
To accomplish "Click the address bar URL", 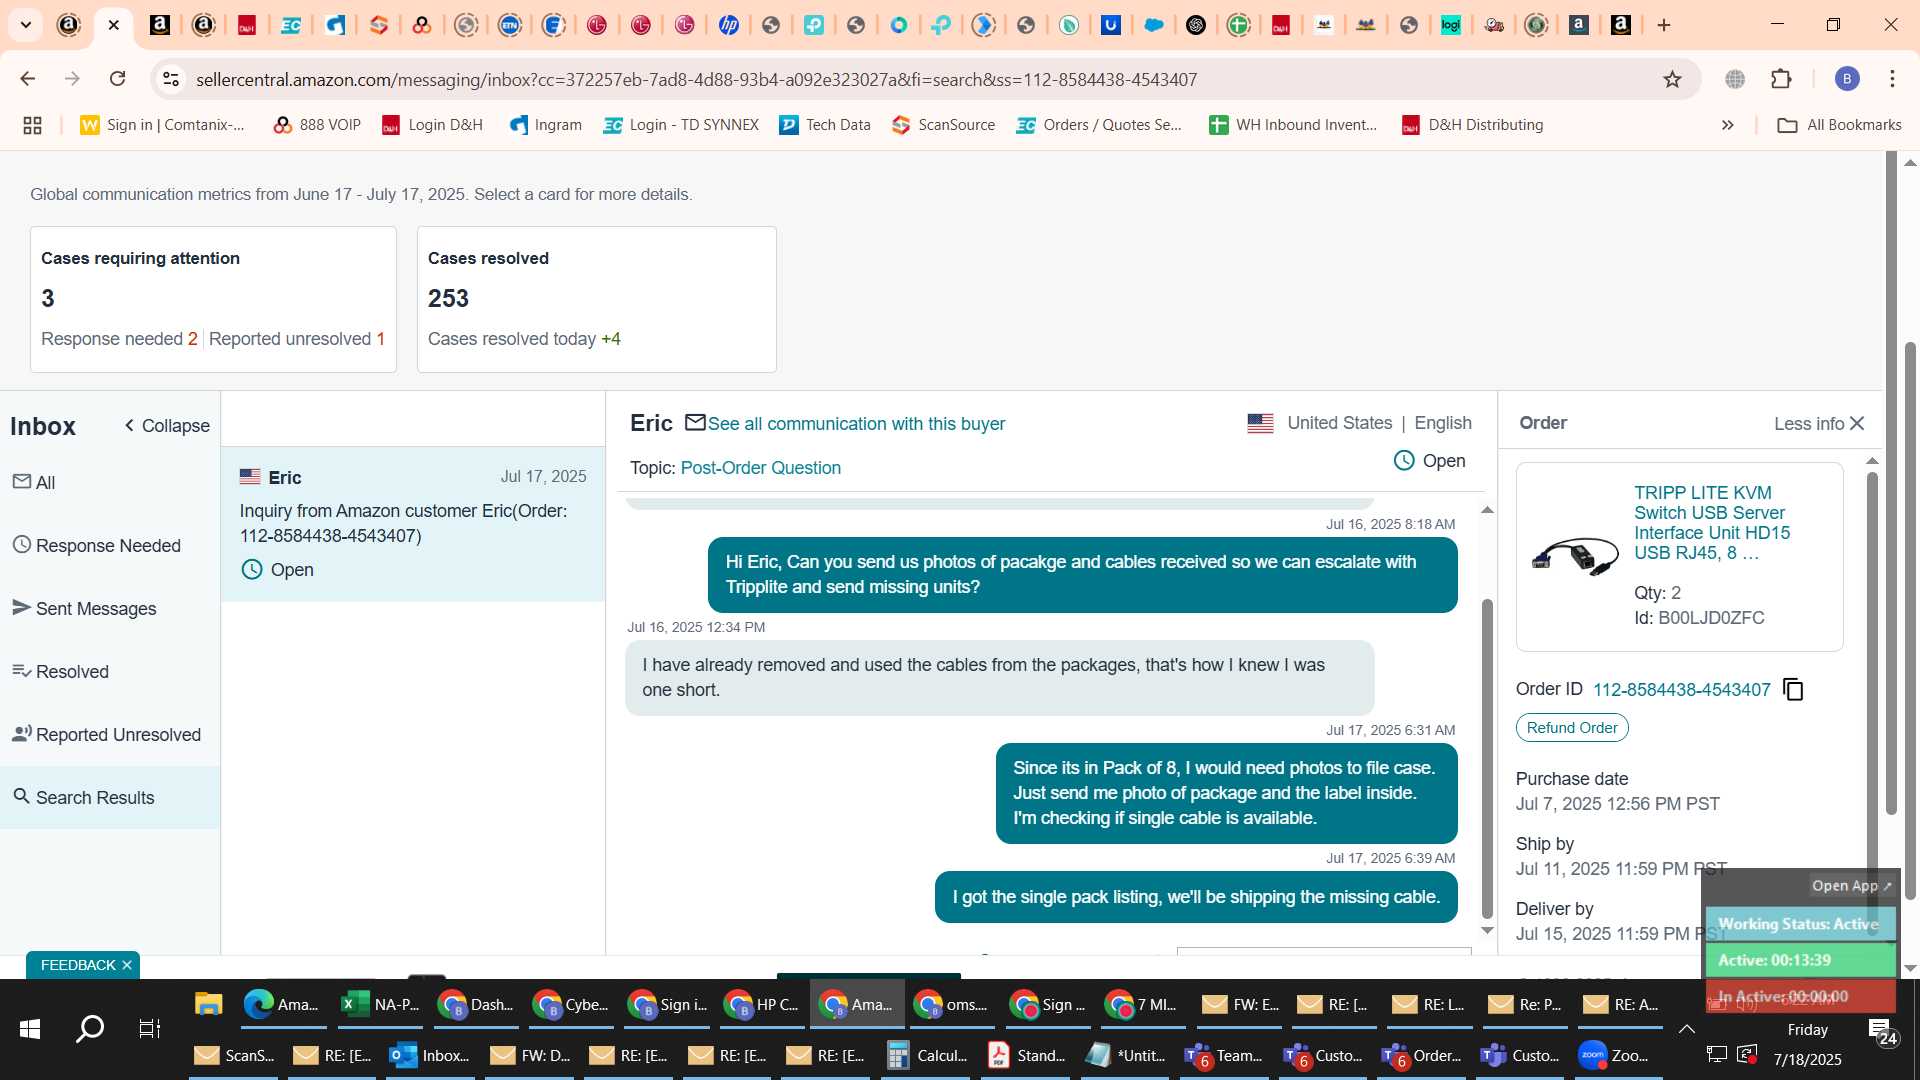I will (x=696, y=80).
